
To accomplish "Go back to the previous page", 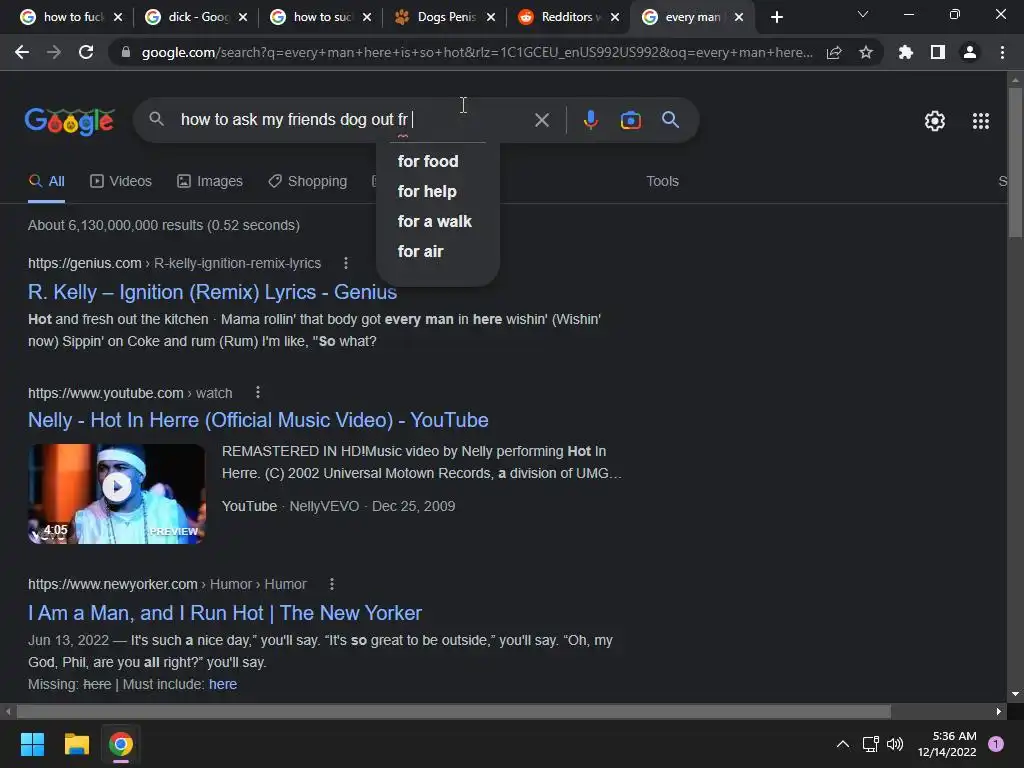I will tap(22, 52).
